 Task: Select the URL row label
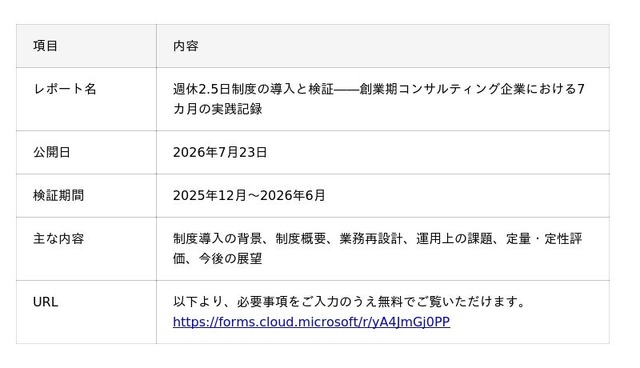pyautogui.click(x=45, y=302)
